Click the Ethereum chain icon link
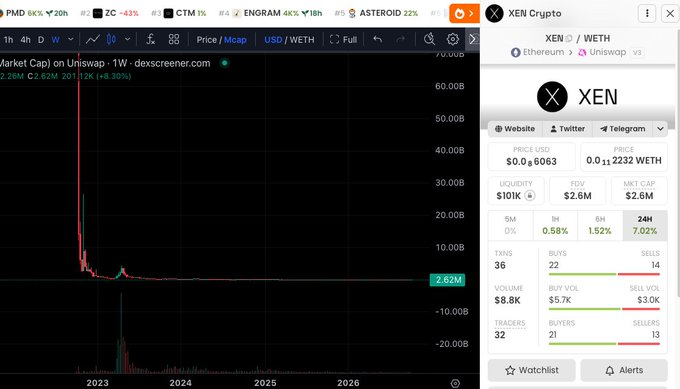Viewport: 680px width, 389px height. (x=515, y=52)
